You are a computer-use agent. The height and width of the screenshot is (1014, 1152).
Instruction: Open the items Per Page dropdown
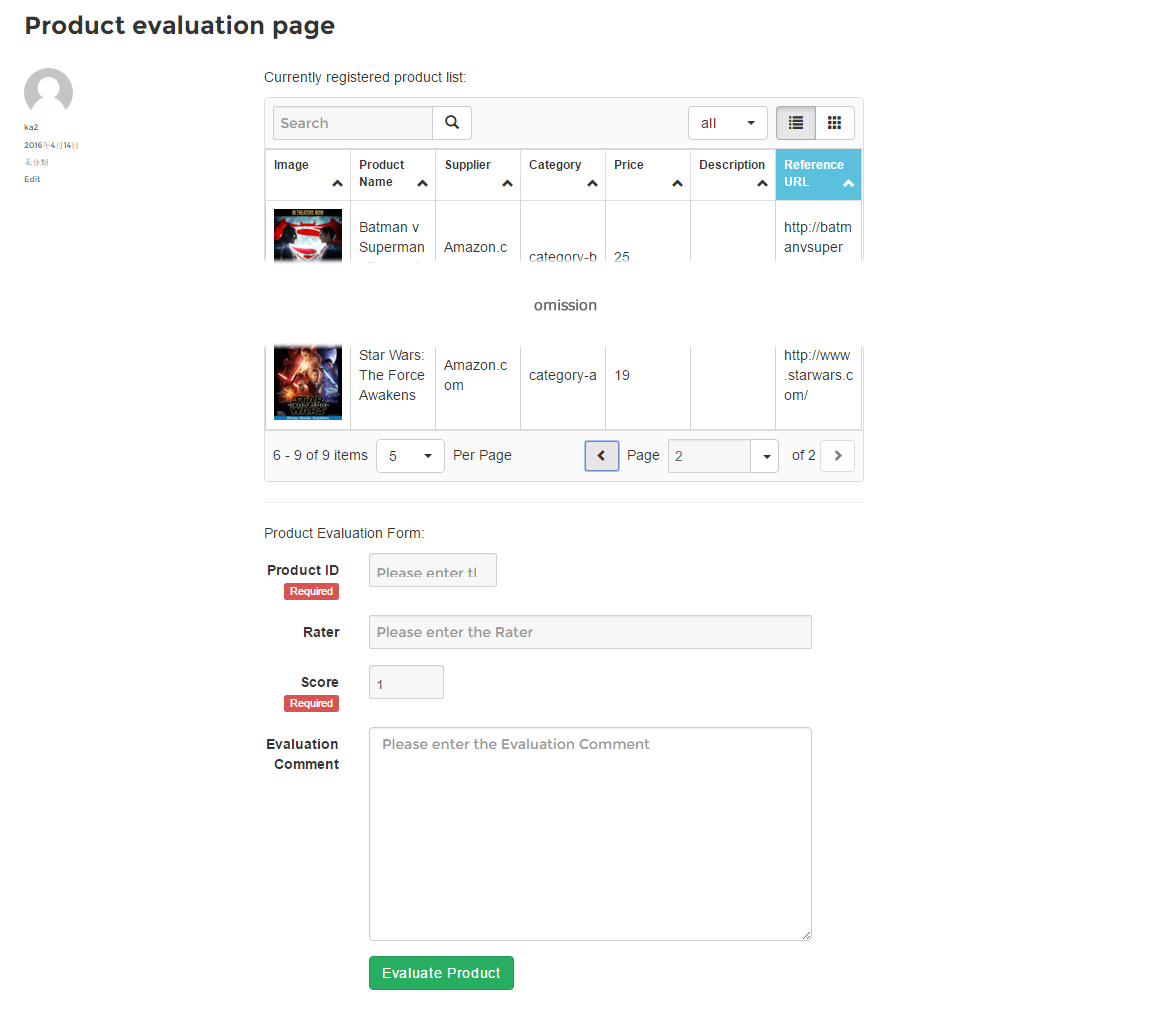(410, 455)
